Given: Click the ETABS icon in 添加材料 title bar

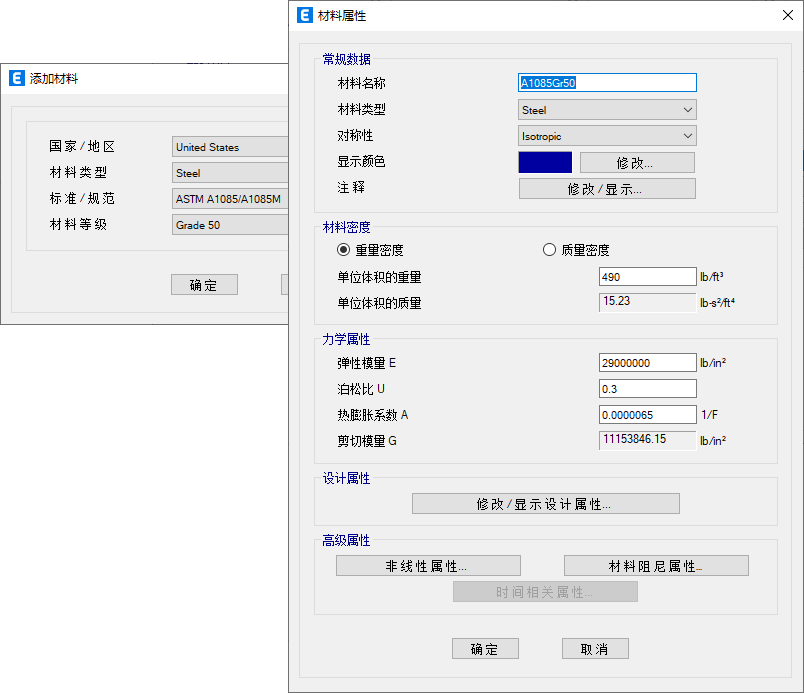Looking at the screenshot, I should pos(17,78).
